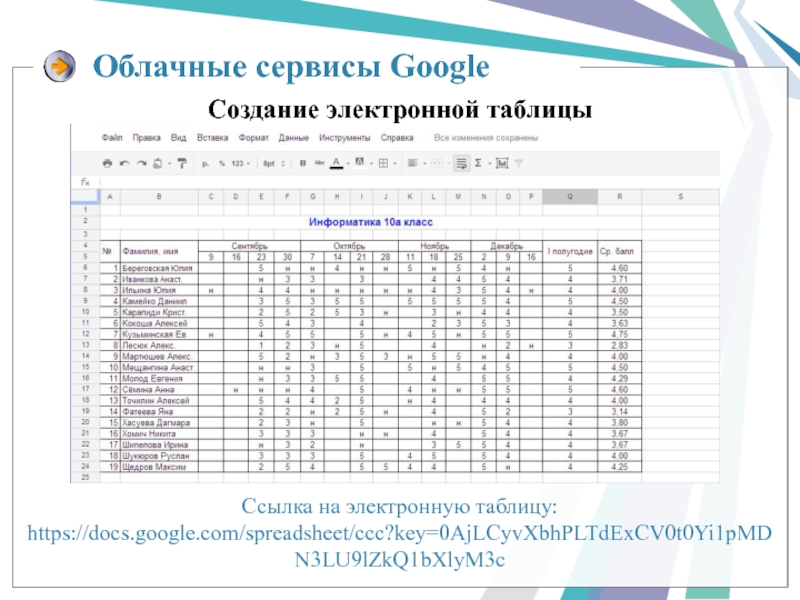800x600 pixels.
Task: Open the Google spreadsheet link on the slide
Action: tap(399, 546)
